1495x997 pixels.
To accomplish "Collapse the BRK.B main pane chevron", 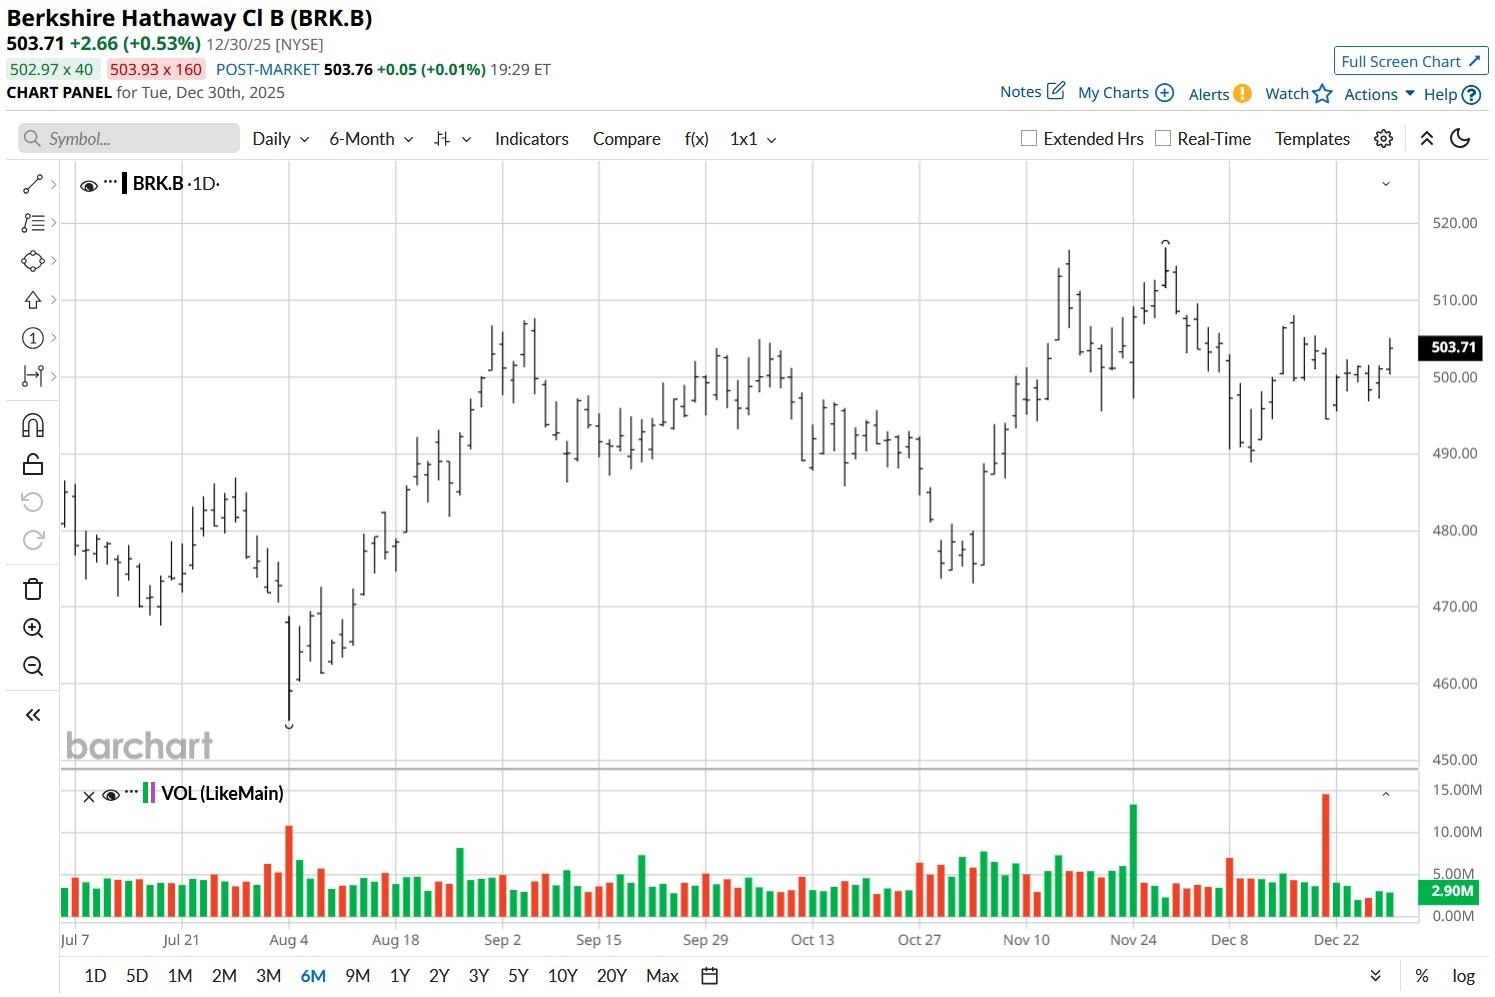I will pyautogui.click(x=1386, y=184).
